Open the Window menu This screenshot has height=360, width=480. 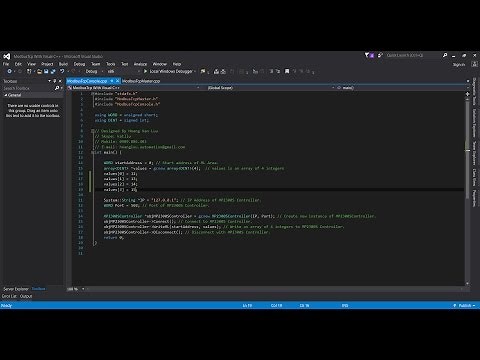(x=160, y=64)
